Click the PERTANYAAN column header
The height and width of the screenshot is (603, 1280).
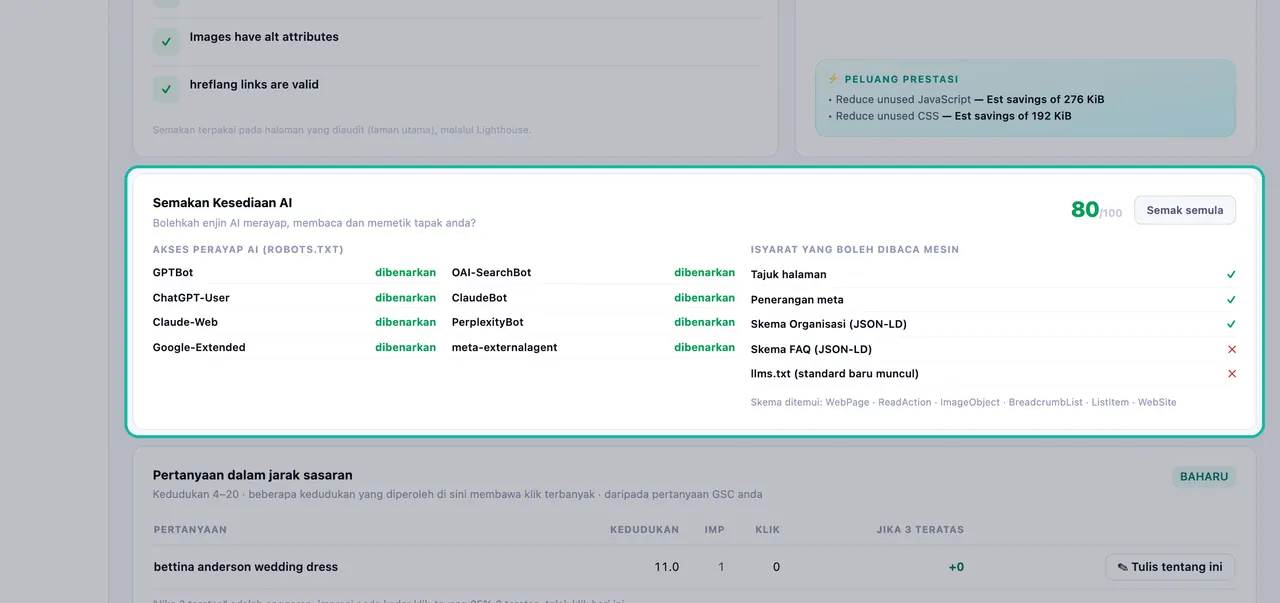click(x=191, y=530)
